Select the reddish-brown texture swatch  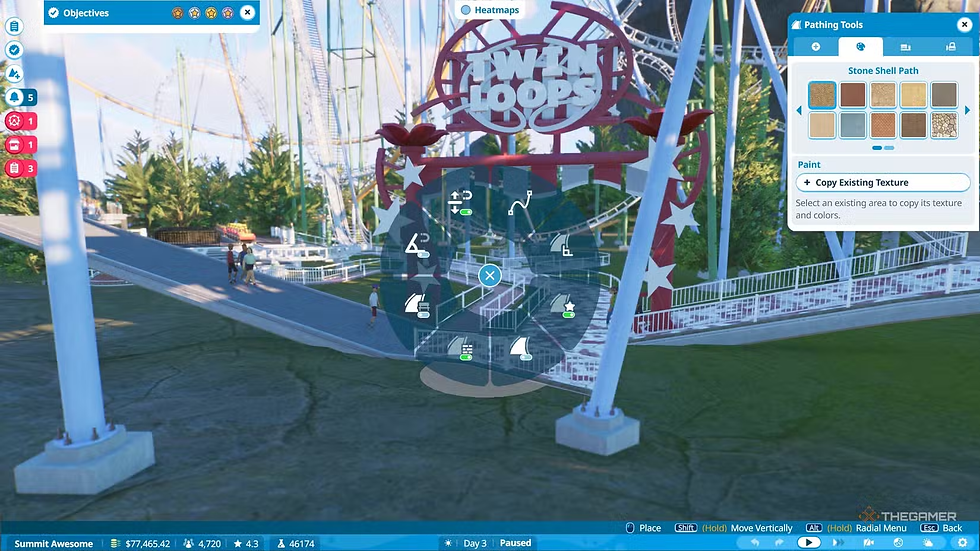coord(852,95)
